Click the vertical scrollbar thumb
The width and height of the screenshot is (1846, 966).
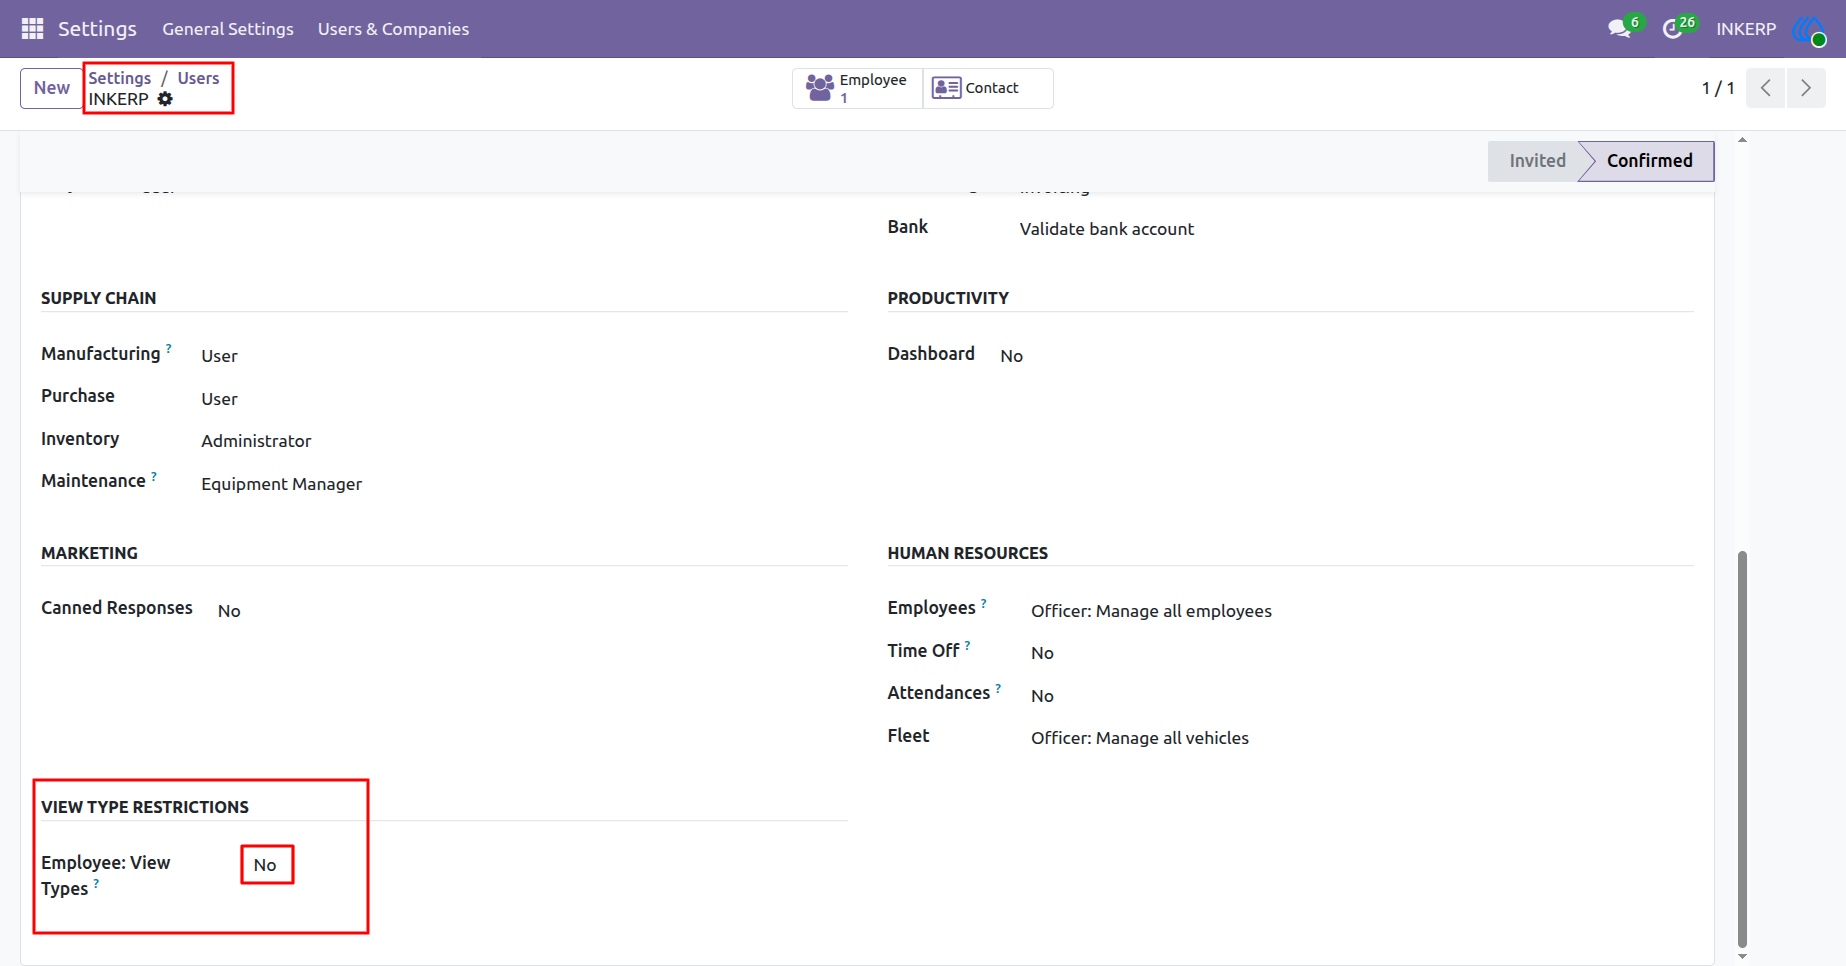coord(1742,748)
